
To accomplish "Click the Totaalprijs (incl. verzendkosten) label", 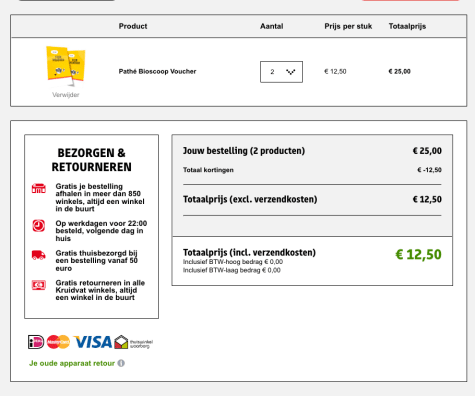I will click(x=249, y=252).
